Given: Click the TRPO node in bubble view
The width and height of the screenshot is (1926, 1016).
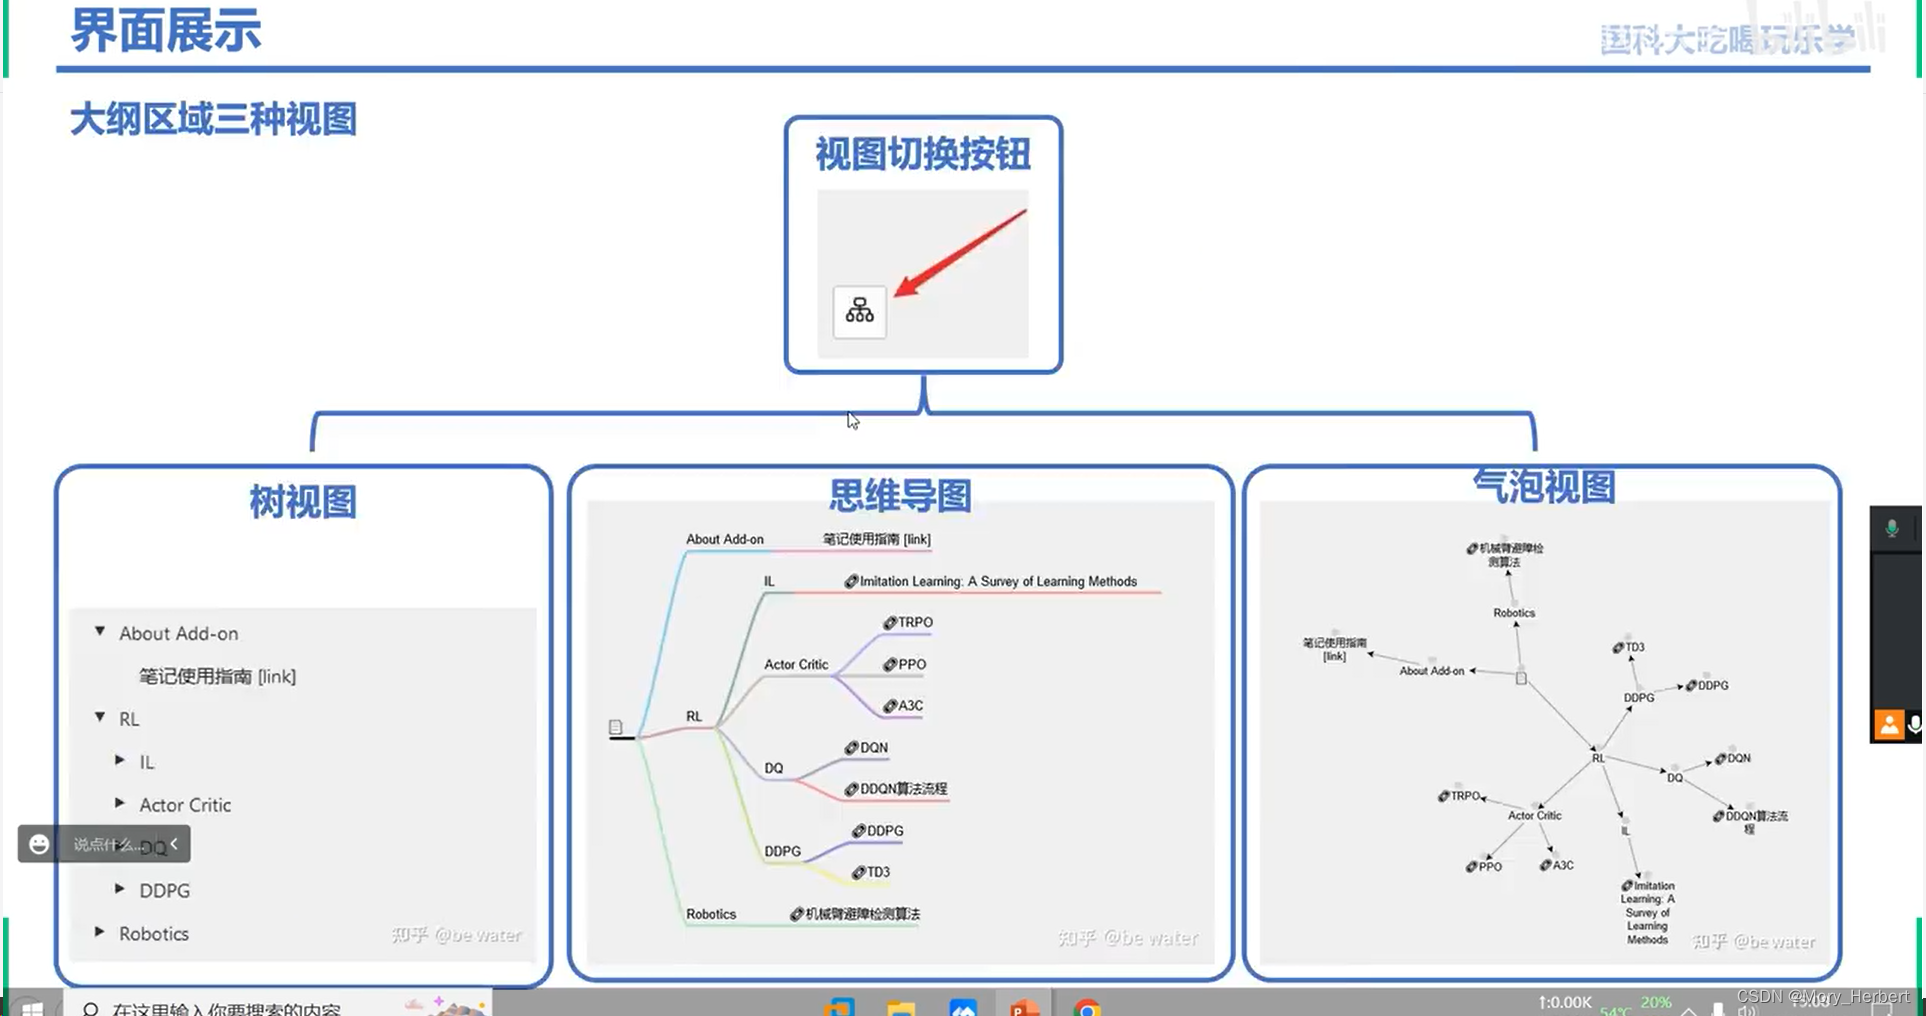Looking at the screenshot, I should (1459, 796).
